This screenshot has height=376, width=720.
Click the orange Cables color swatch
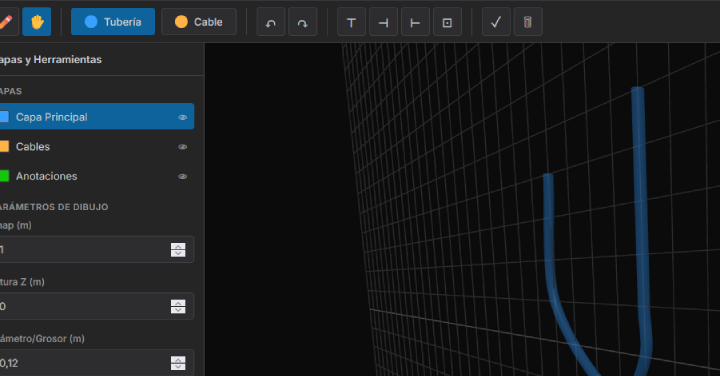pyautogui.click(x=4, y=146)
